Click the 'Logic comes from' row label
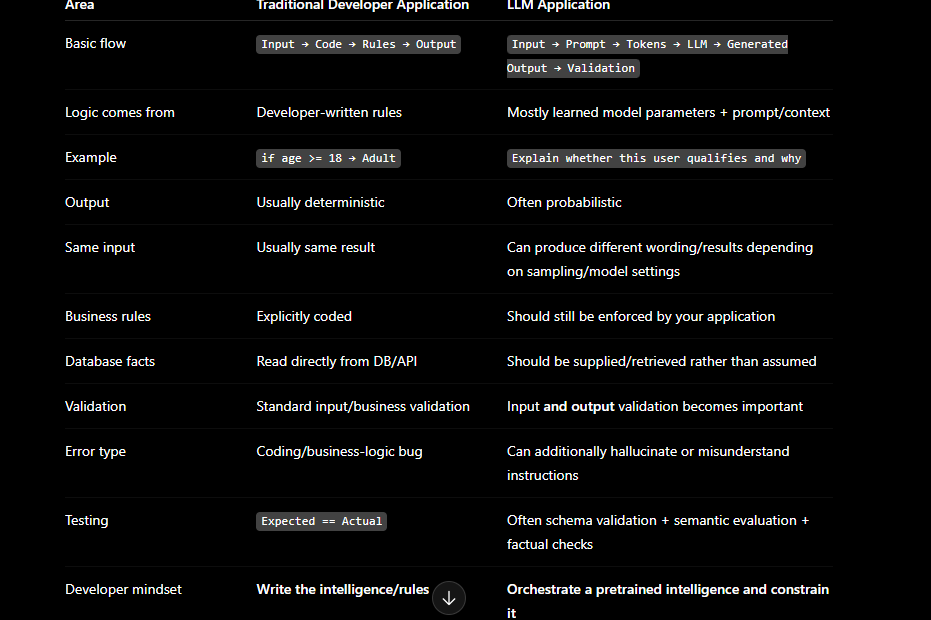This screenshot has height=620, width=931. point(120,112)
